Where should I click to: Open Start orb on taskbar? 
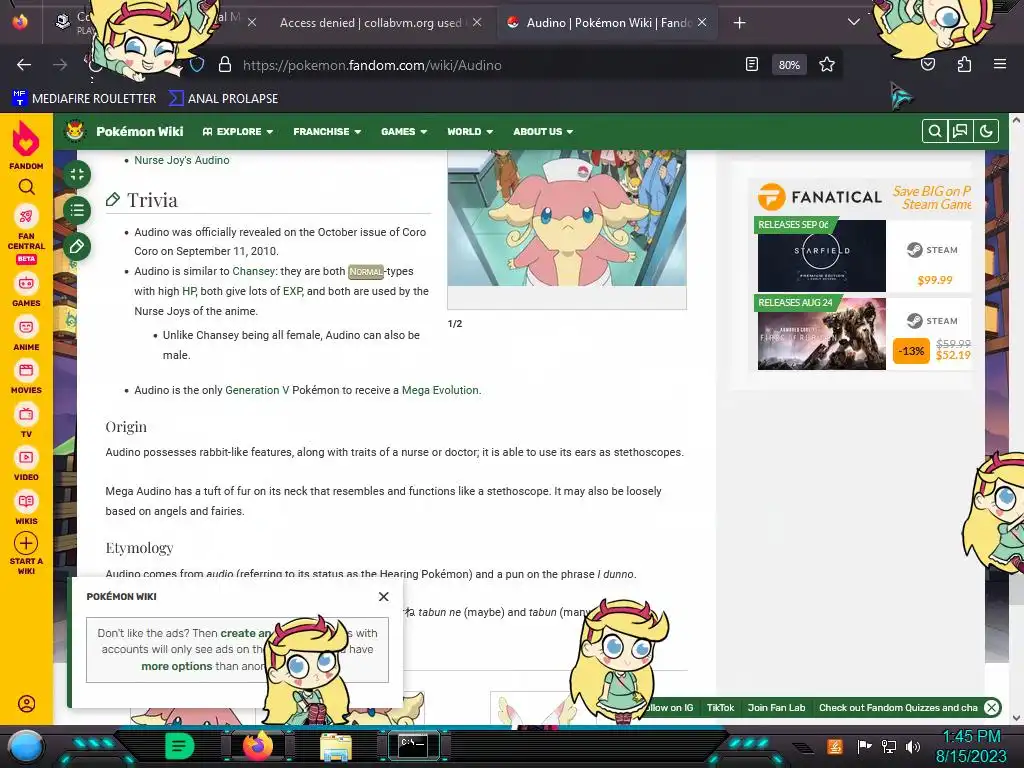26,746
